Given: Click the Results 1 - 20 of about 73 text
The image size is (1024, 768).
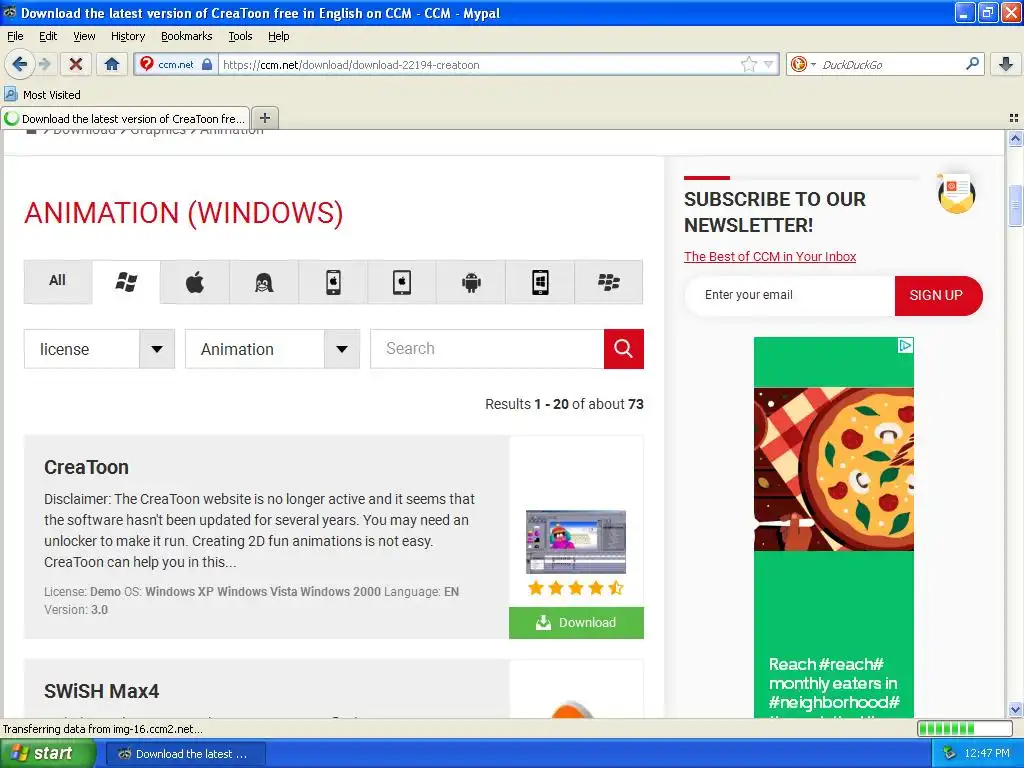Looking at the screenshot, I should click(x=564, y=404).
